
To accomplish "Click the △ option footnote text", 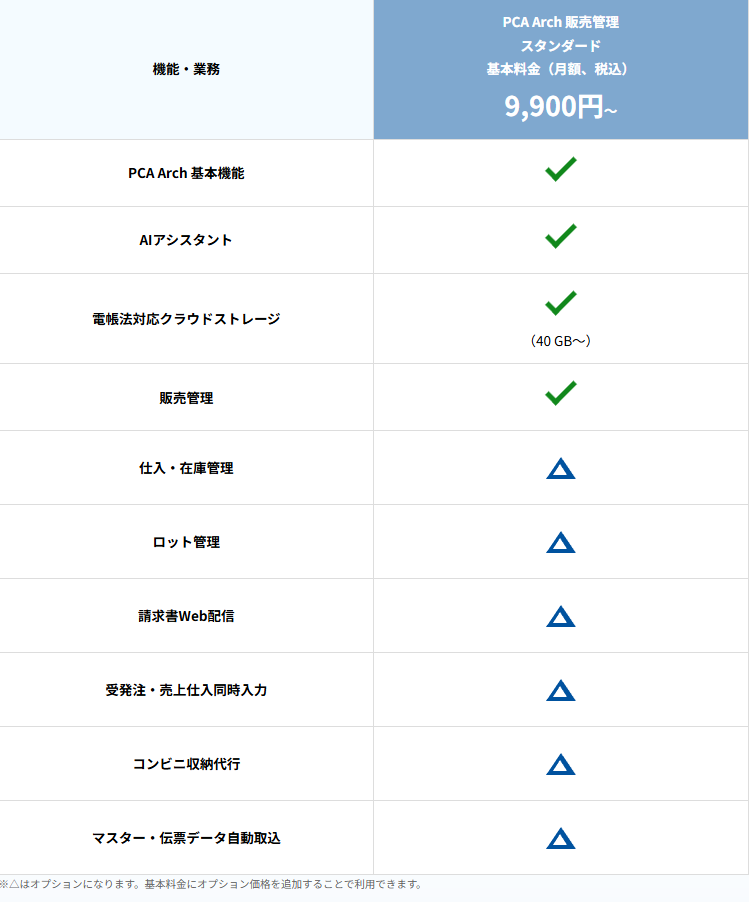I will (212, 884).
